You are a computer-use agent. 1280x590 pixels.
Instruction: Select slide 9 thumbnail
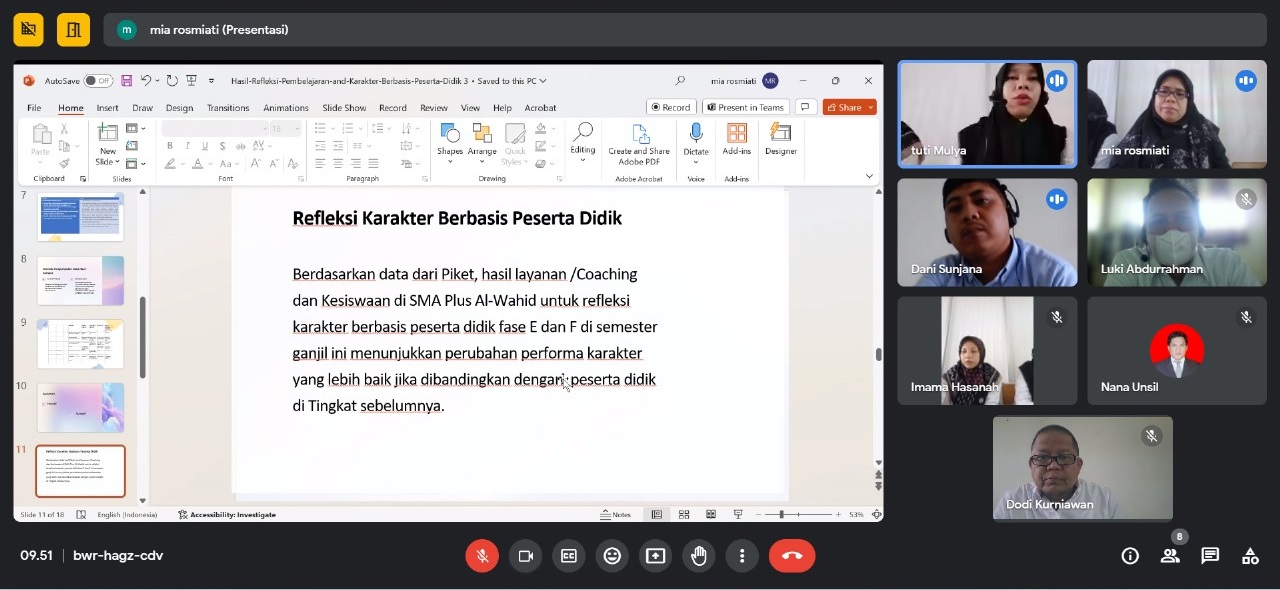[81, 344]
